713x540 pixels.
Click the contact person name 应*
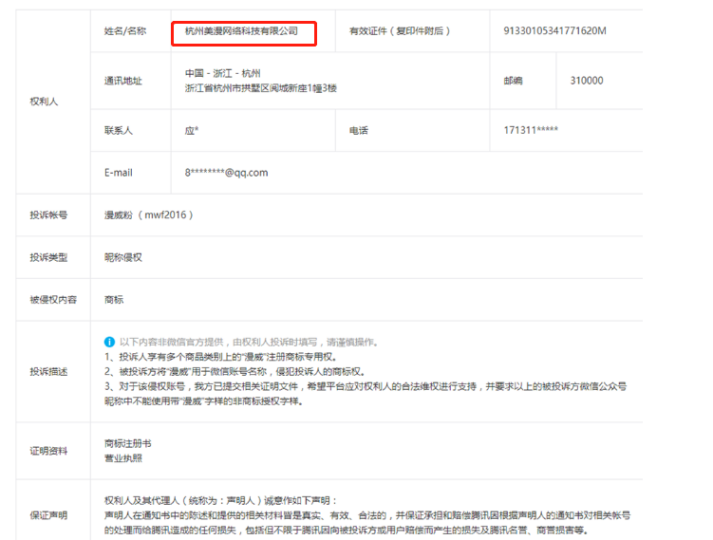click(192, 131)
